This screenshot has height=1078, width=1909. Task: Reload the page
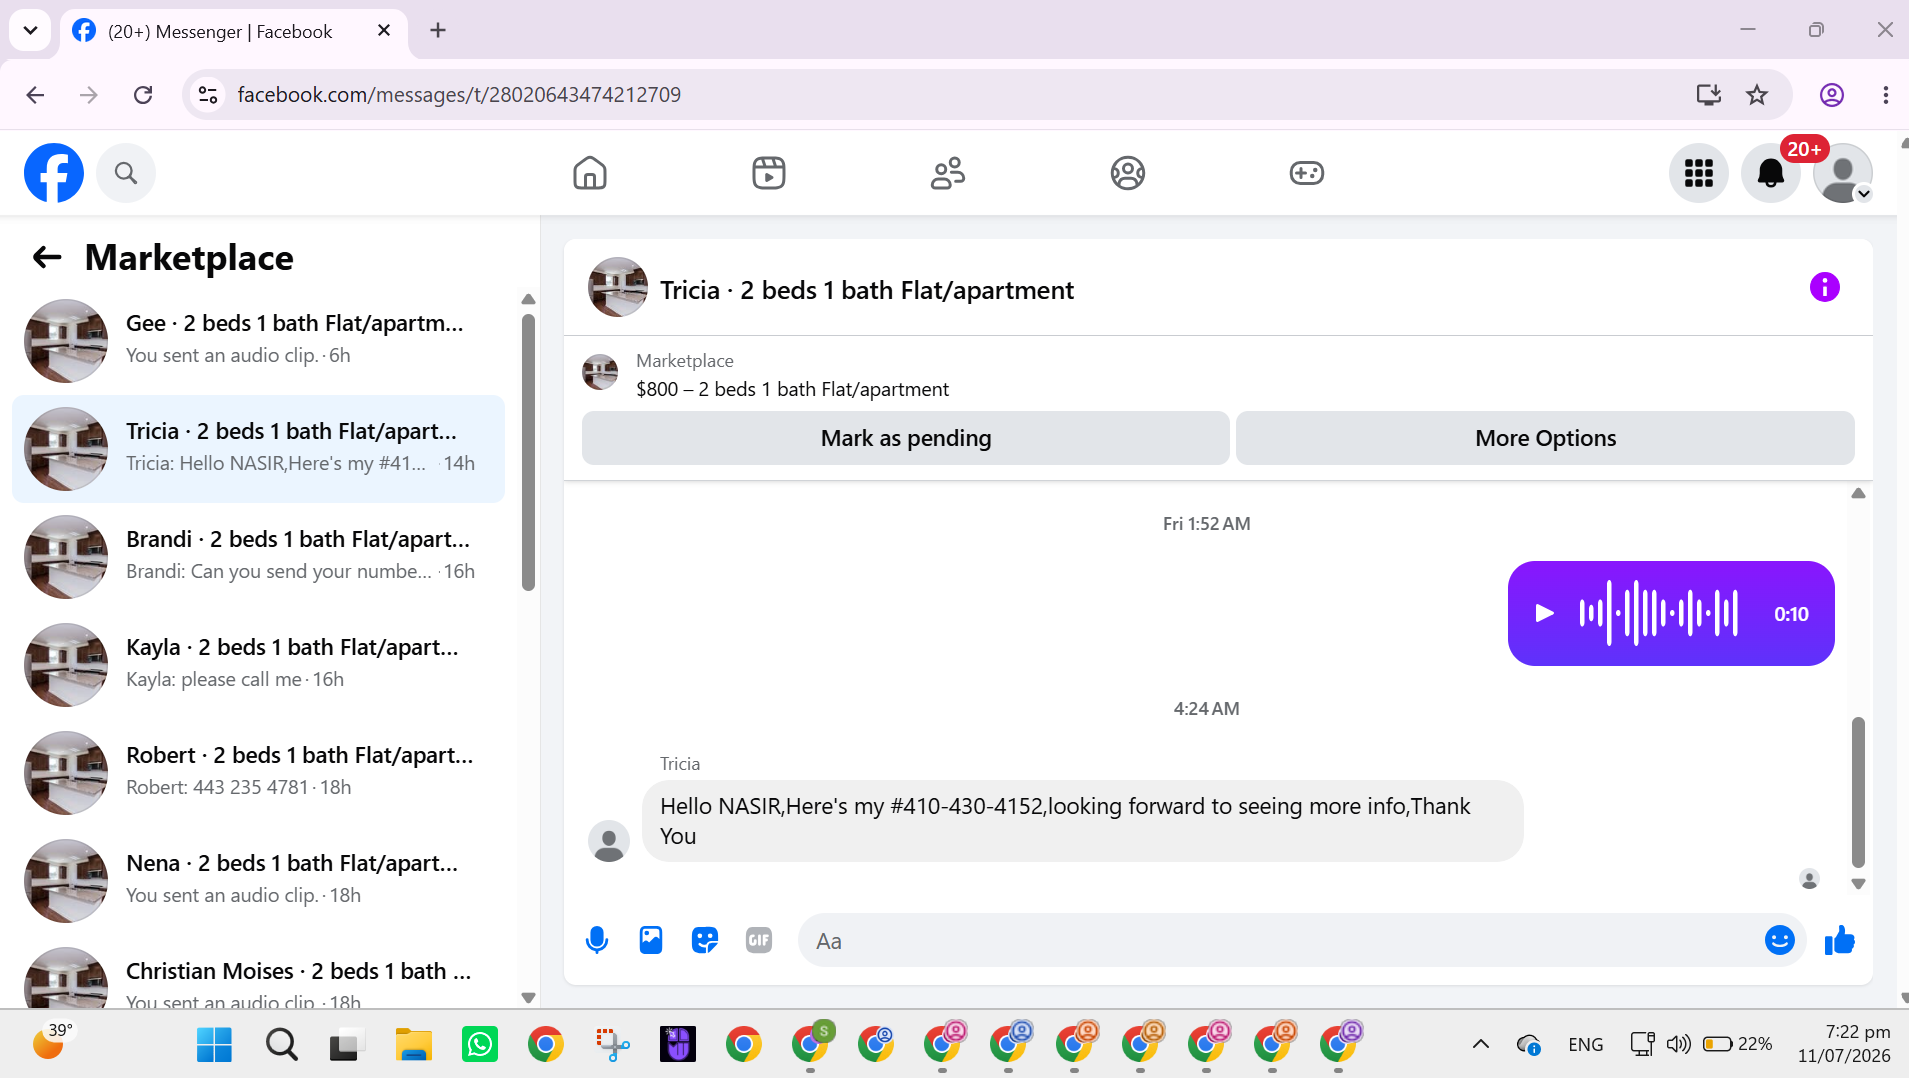pyautogui.click(x=143, y=95)
